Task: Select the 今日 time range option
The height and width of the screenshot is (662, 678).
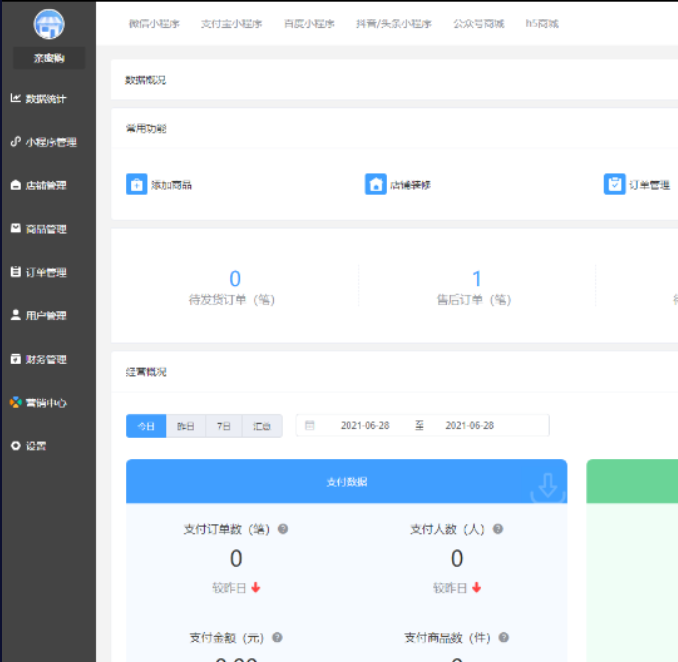Action: pyautogui.click(x=146, y=426)
